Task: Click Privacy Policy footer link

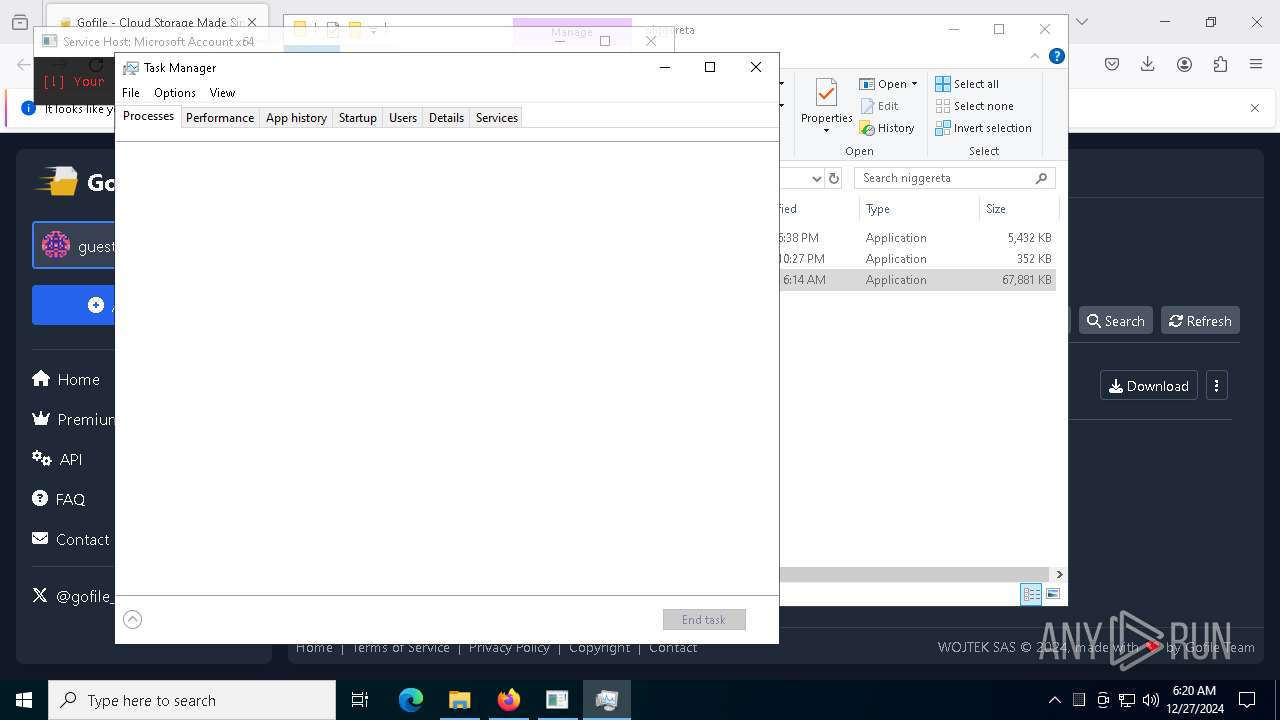Action: coord(509,648)
